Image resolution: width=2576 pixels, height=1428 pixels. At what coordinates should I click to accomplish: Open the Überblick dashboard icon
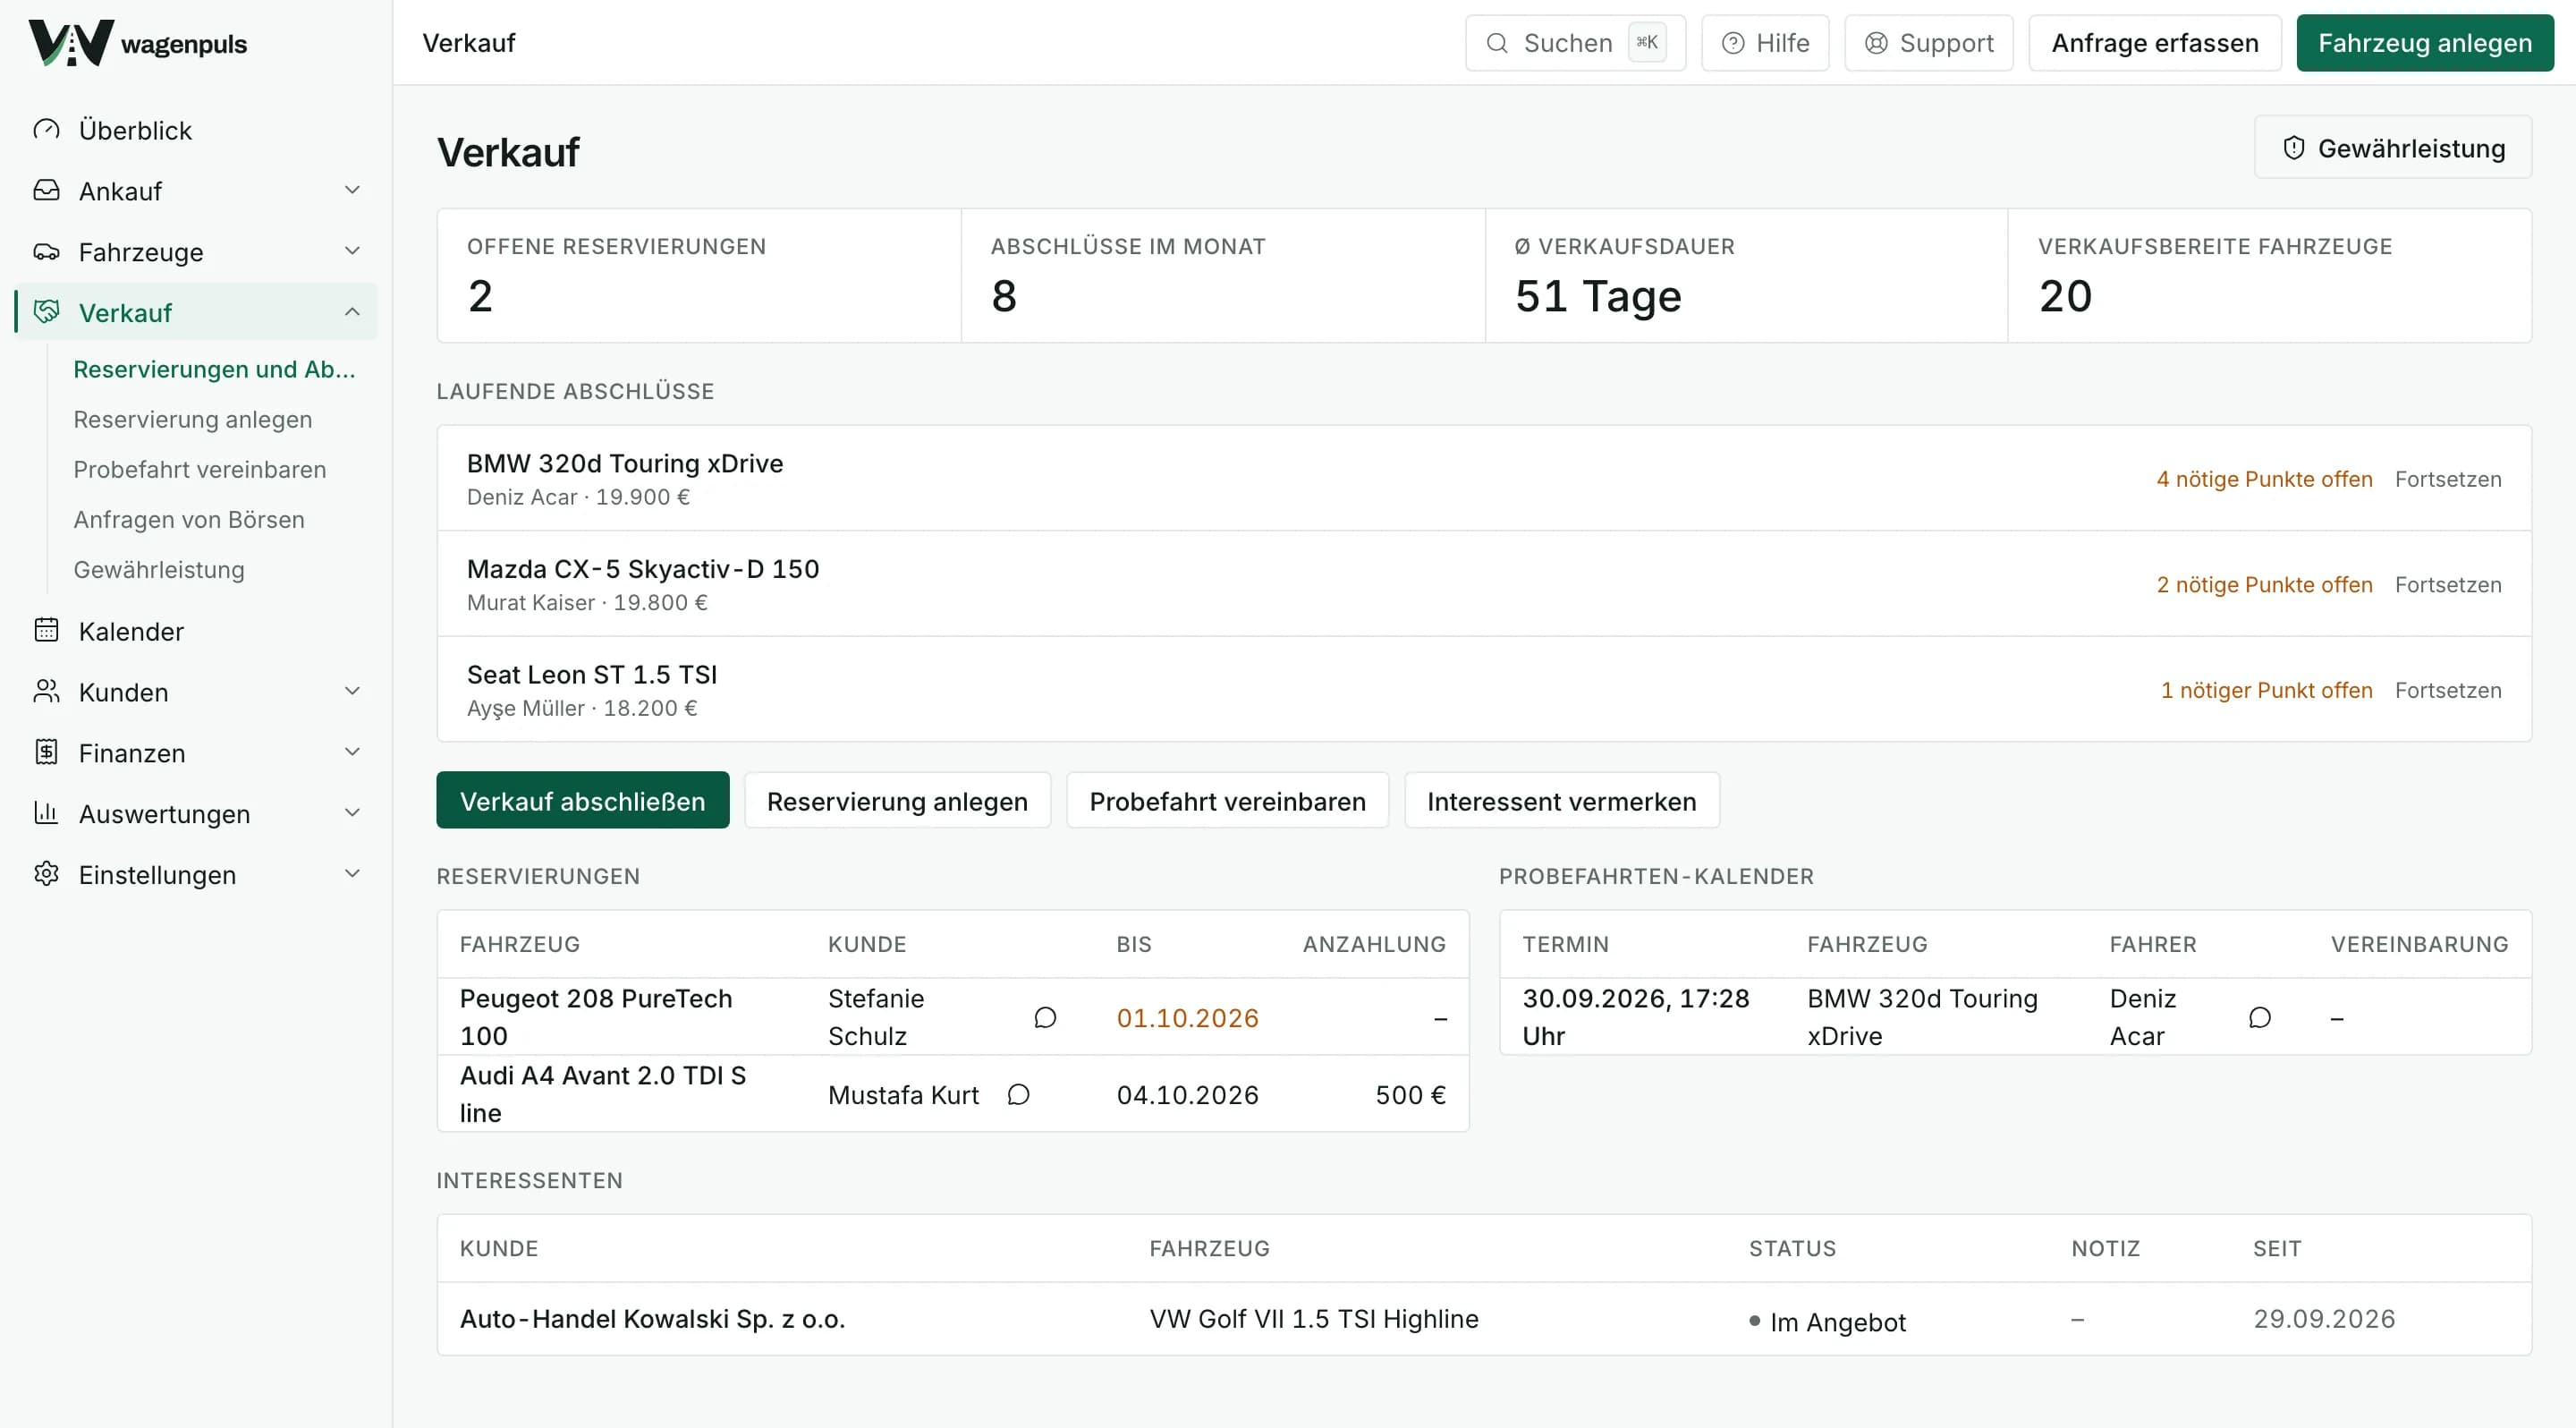[x=46, y=130]
